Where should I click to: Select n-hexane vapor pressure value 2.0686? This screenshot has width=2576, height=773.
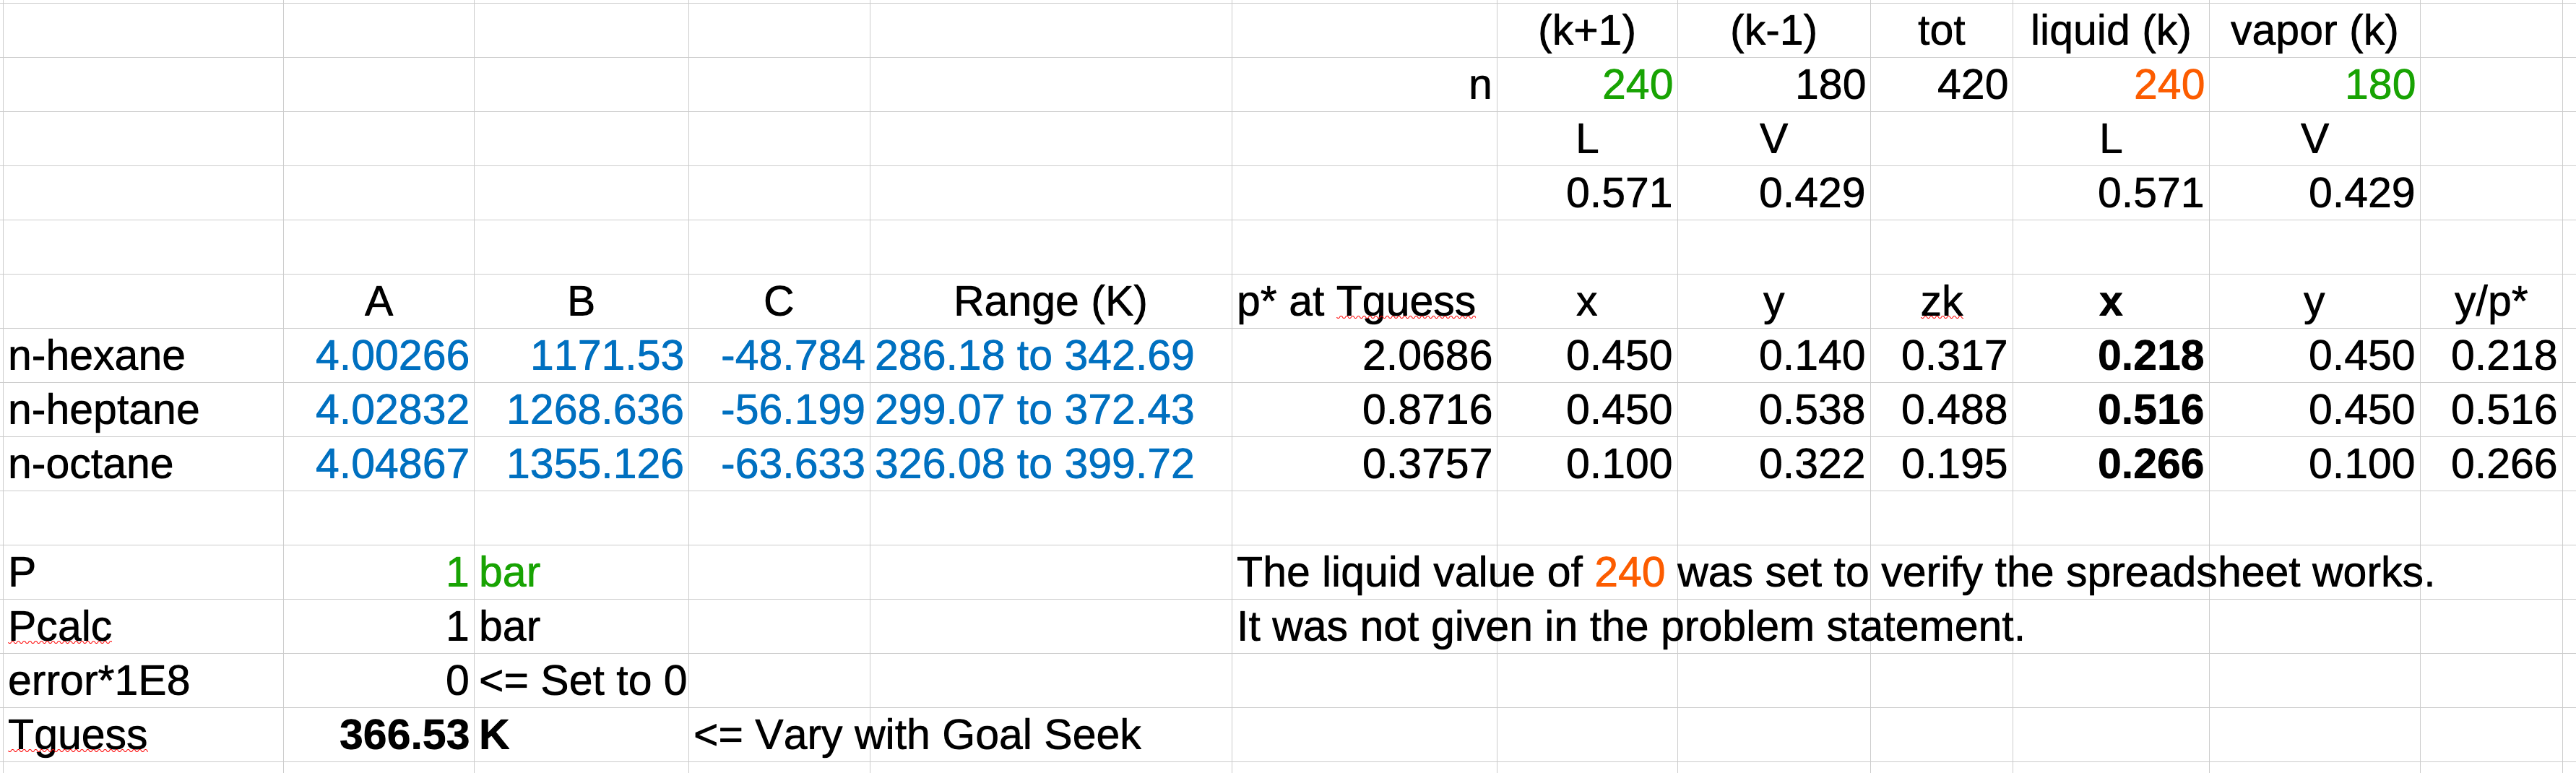pyautogui.click(x=1426, y=356)
